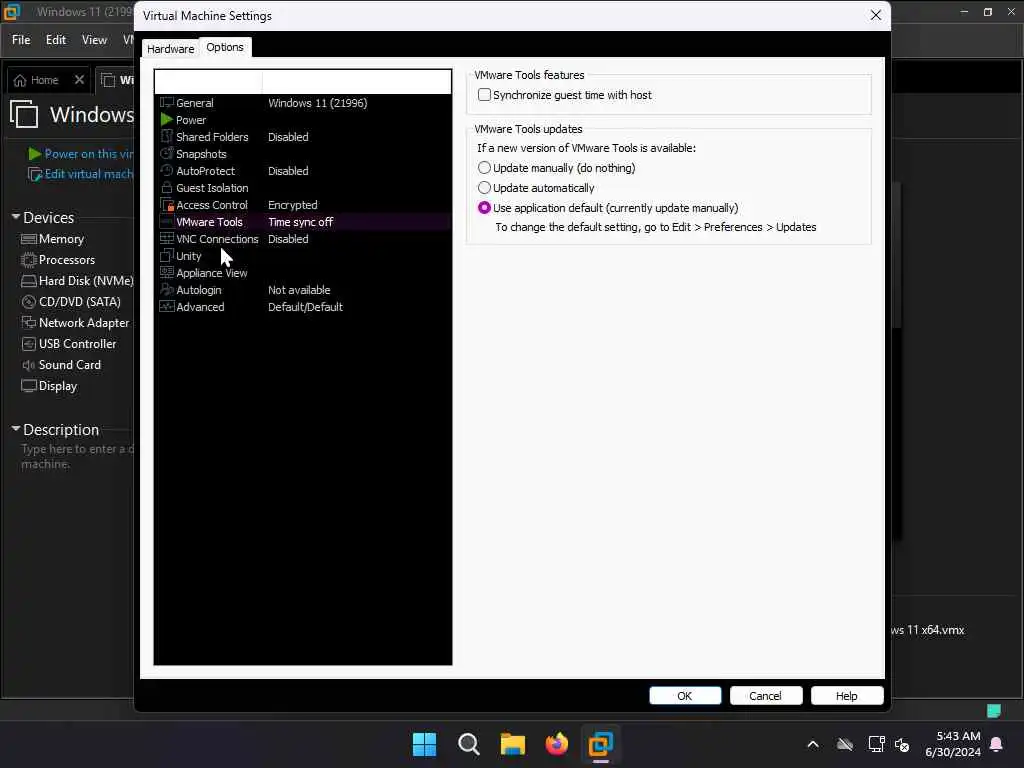Click the CD/DVD (SATA) disc icon

pyautogui.click(x=29, y=302)
